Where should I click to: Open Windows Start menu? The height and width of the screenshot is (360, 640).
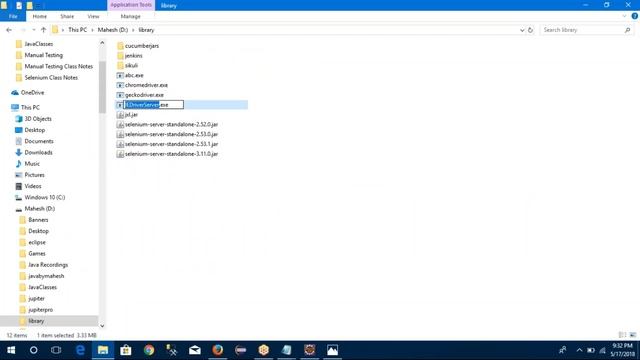(11, 350)
